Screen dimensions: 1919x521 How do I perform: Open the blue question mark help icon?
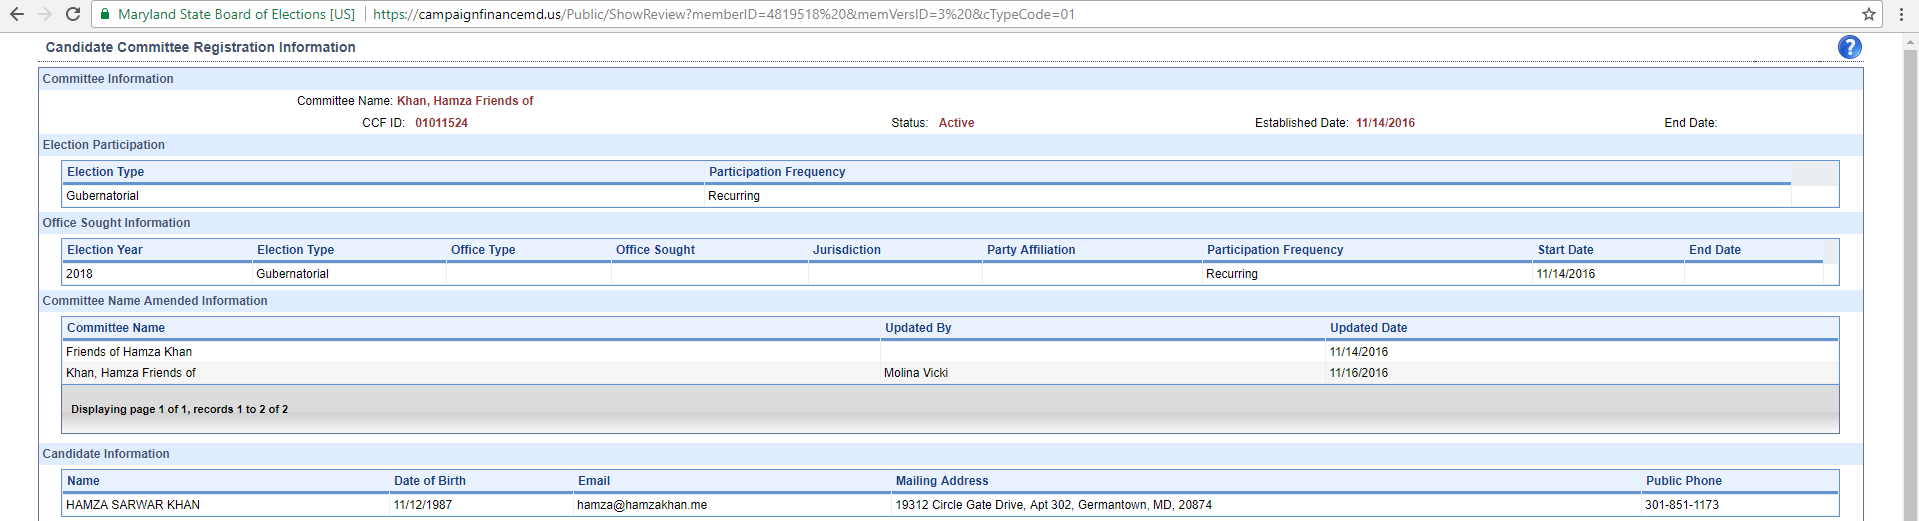coord(1850,47)
